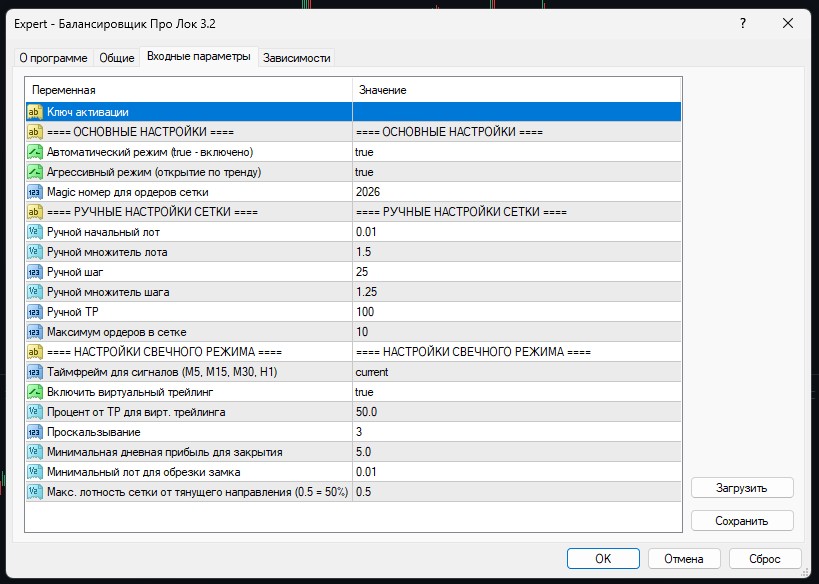Select the Ручной начальный лот label
Viewport: 819px width, 584px height.
tap(103, 232)
